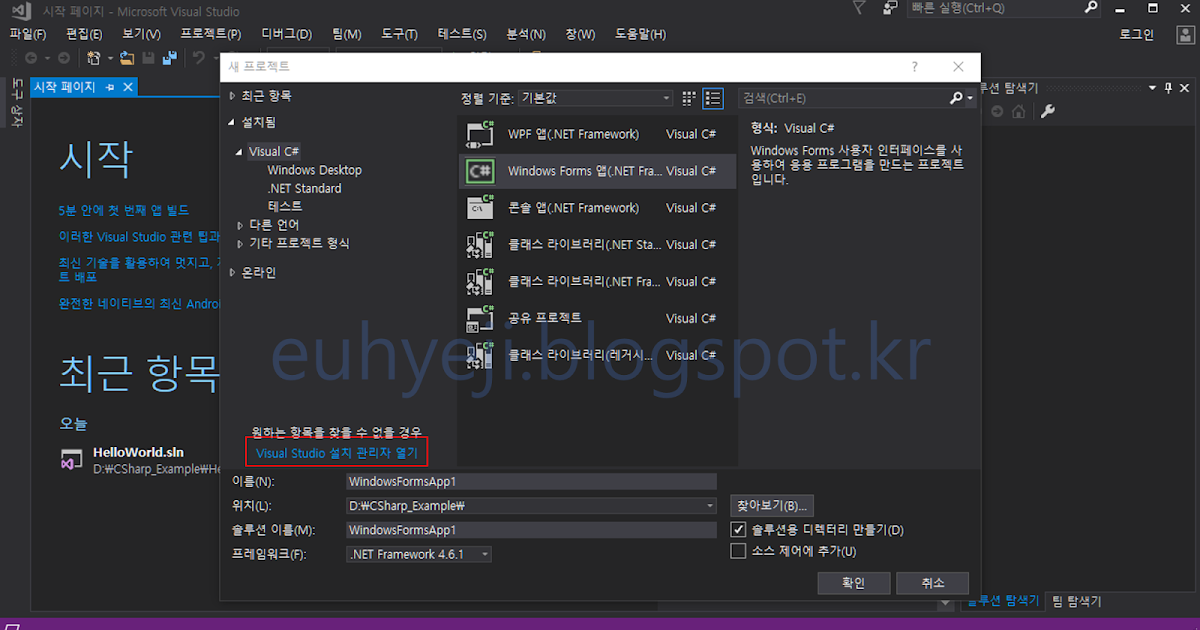Click the 로그인 sign-in link
This screenshot has width=1200, height=630.
pos(1136,35)
